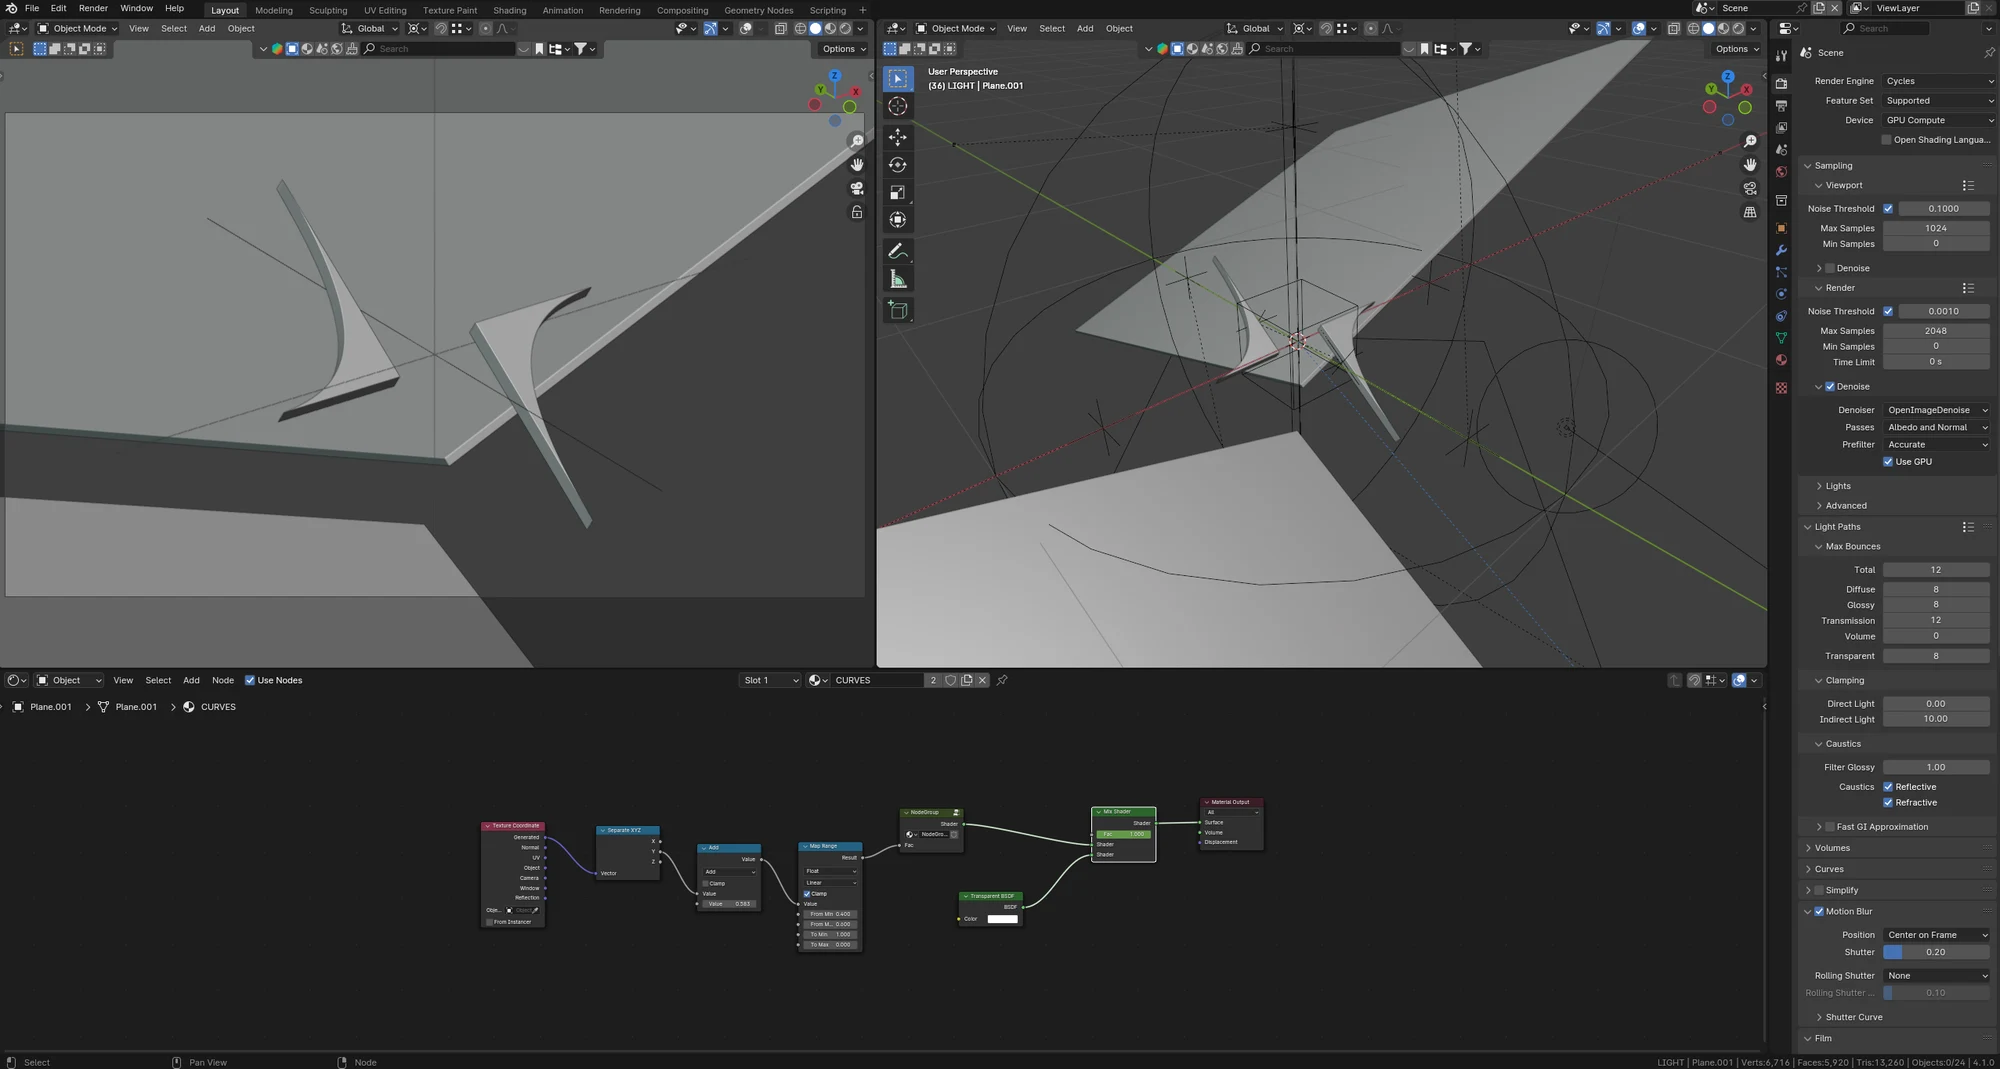Viewport: 2000px width, 1069px height.
Task: Select the Scale tool in right viewport
Action: [898, 192]
